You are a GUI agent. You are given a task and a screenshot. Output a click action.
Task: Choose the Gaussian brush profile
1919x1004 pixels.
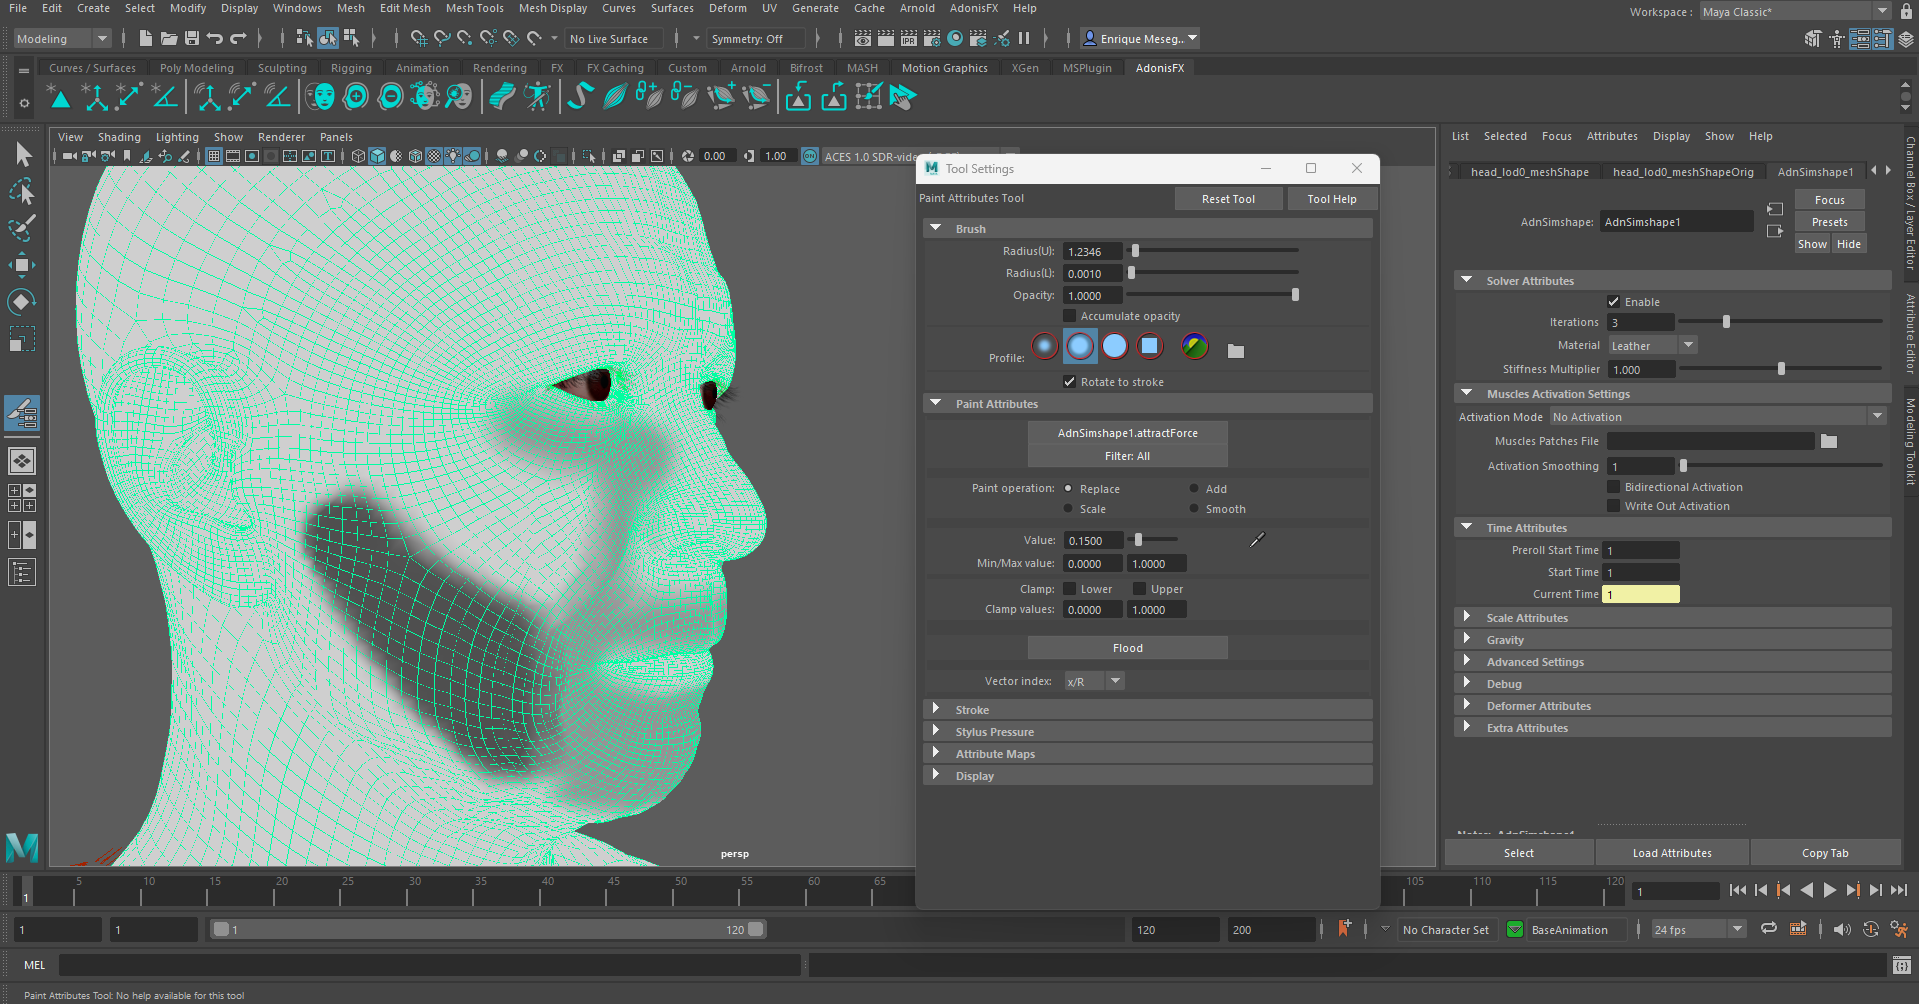point(1045,346)
